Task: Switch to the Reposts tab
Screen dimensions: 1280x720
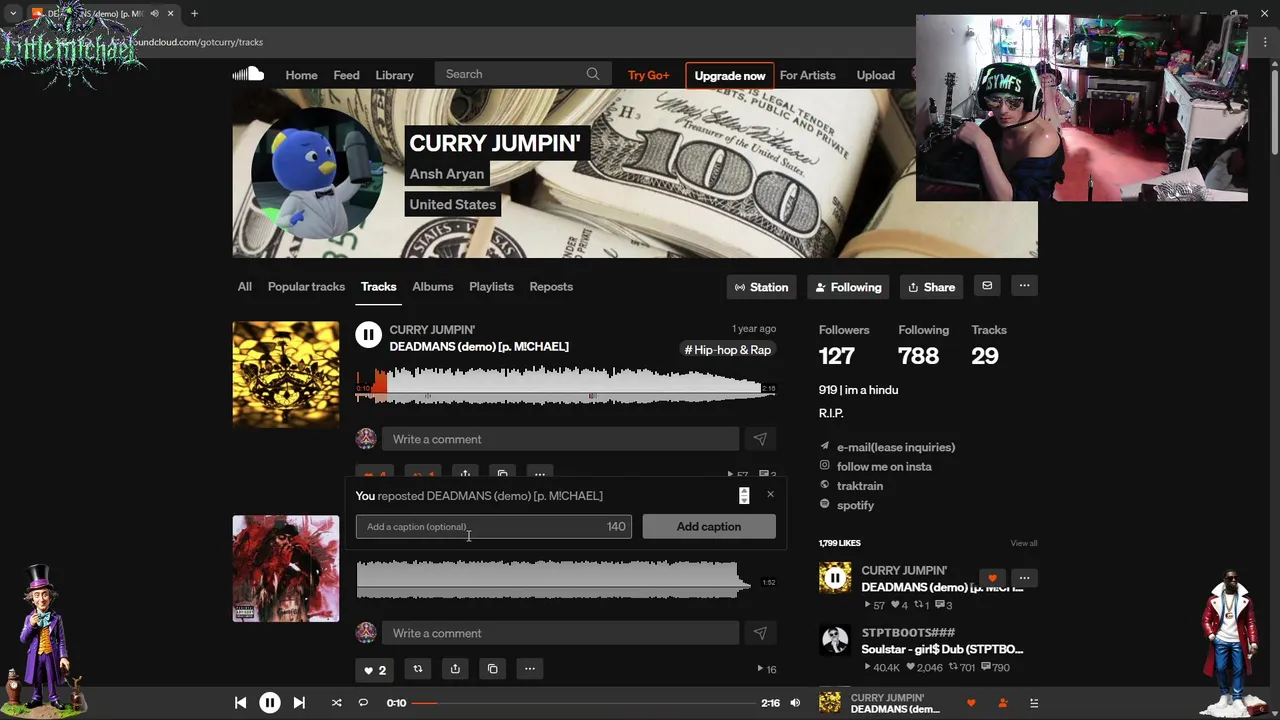Action: [551, 287]
